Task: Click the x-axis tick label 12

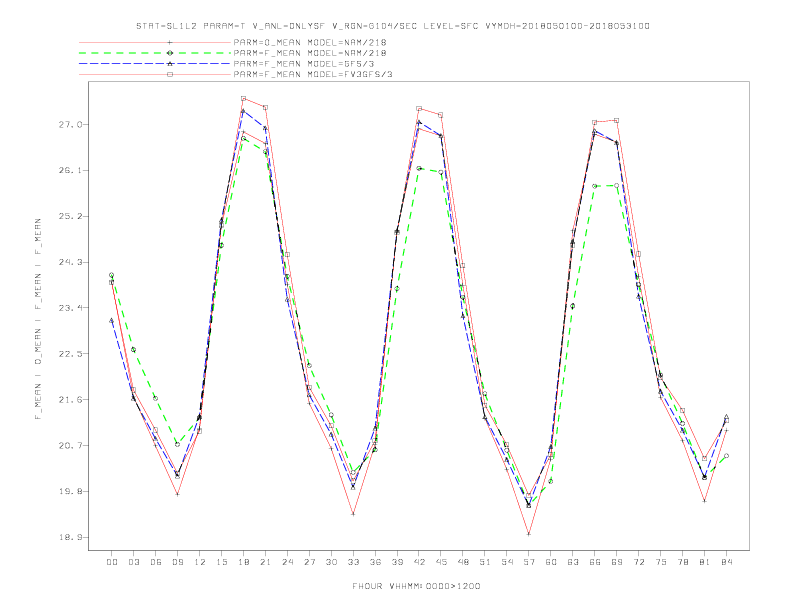Action: click(x=200, y=562)
